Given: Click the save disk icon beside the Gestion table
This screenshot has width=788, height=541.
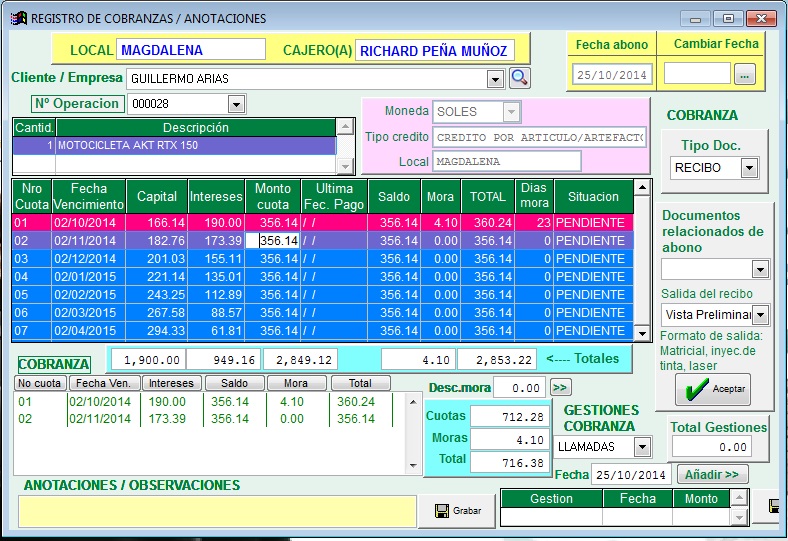Looking at the screenshot, I should pyautogui.click(x=775, y=507).
